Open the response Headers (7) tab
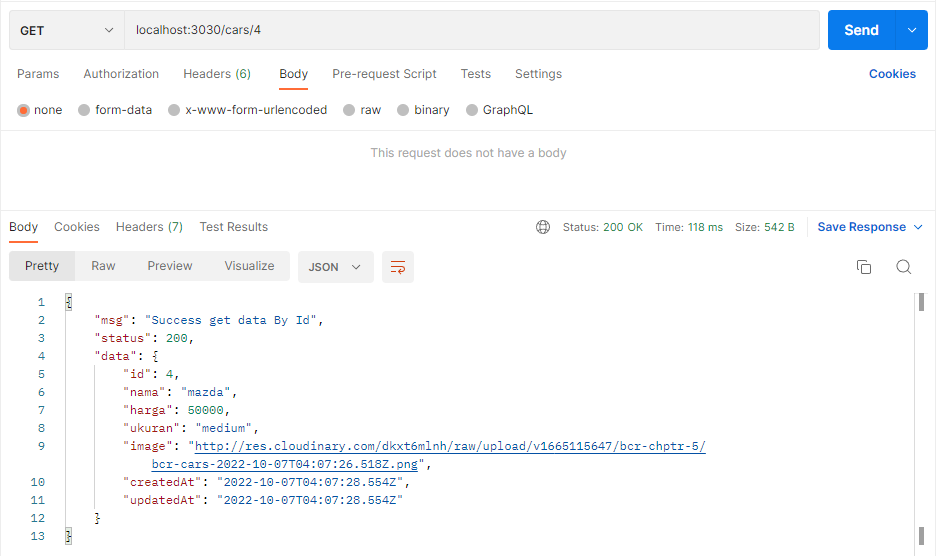 (149, 227)
